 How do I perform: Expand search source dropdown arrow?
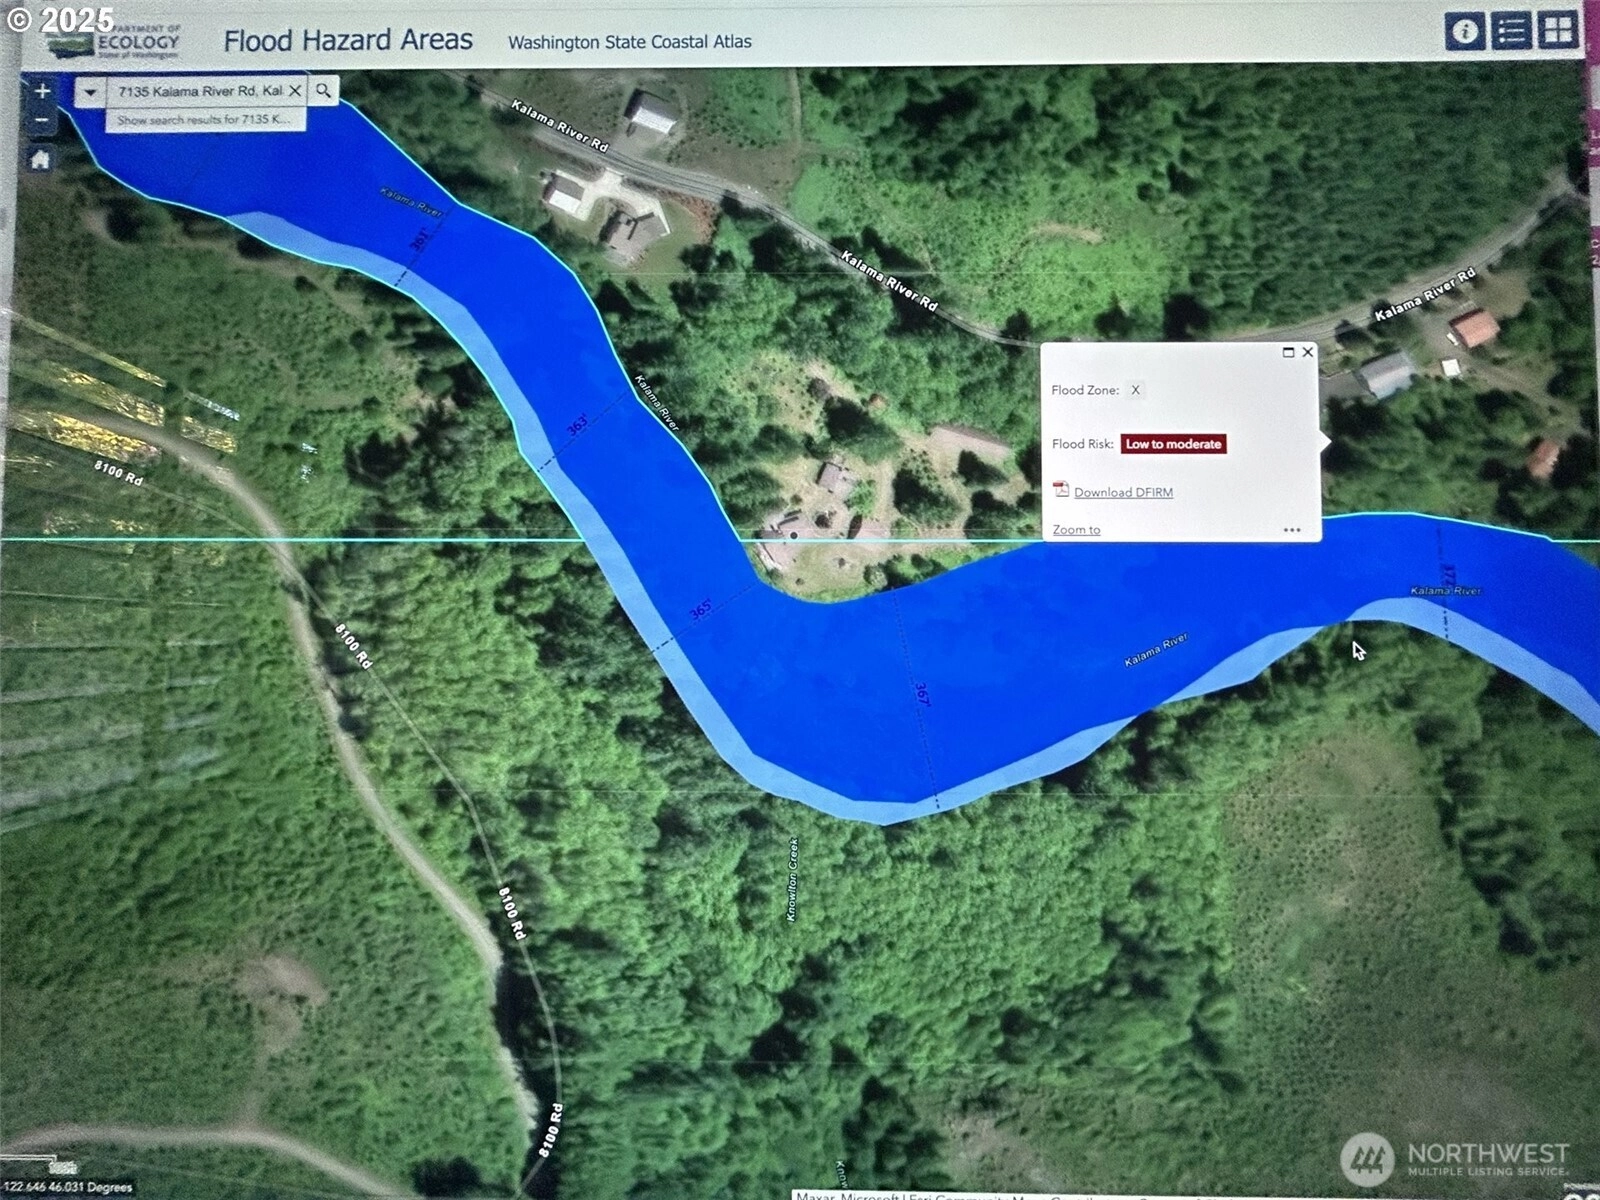(90, 92)
